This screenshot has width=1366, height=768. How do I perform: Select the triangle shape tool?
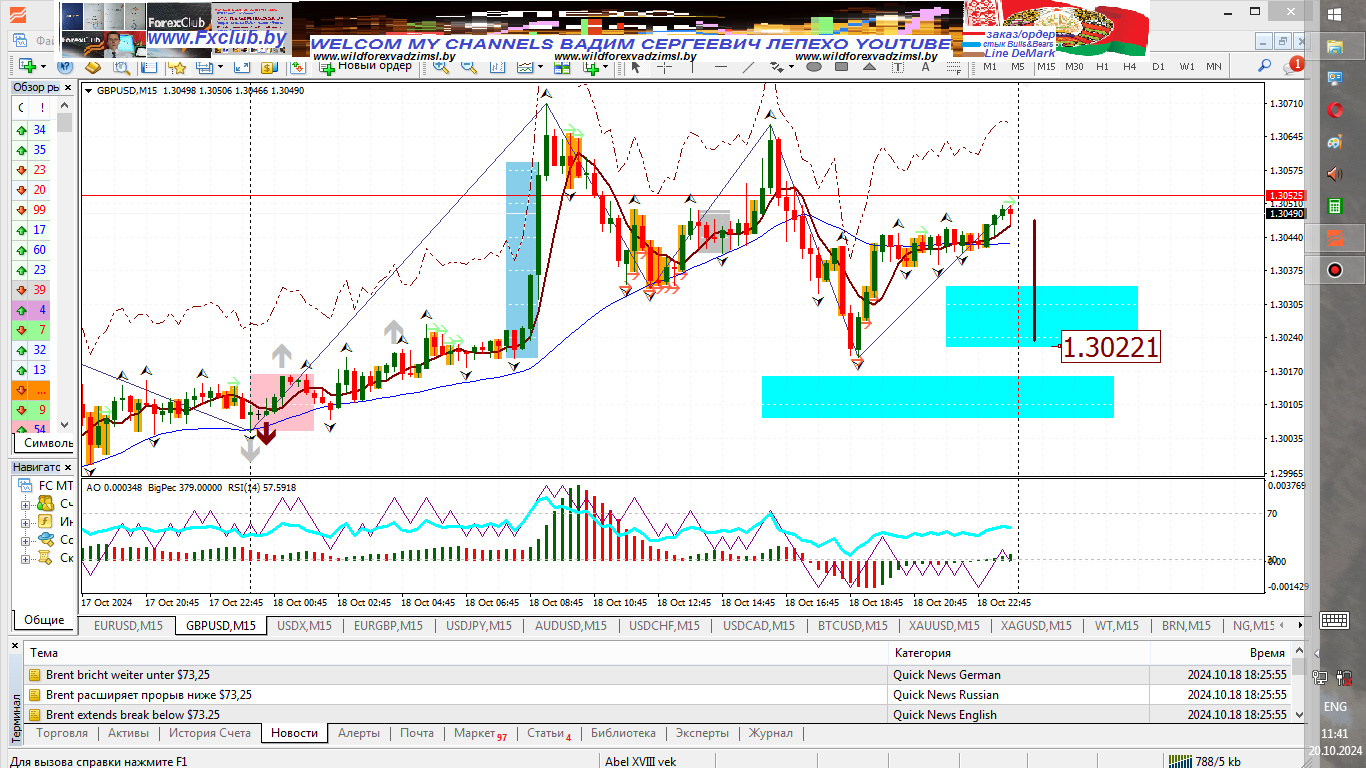click(869, 66)
